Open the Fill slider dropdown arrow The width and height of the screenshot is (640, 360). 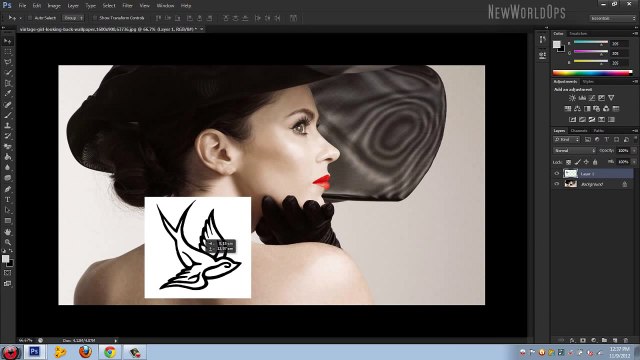[634, 162]
